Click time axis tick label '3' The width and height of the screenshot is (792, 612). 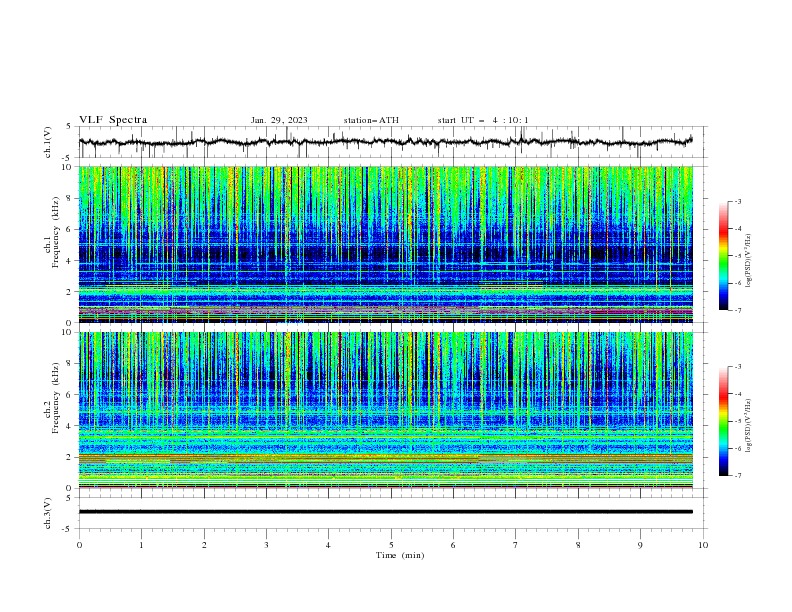tap(266, 545)
